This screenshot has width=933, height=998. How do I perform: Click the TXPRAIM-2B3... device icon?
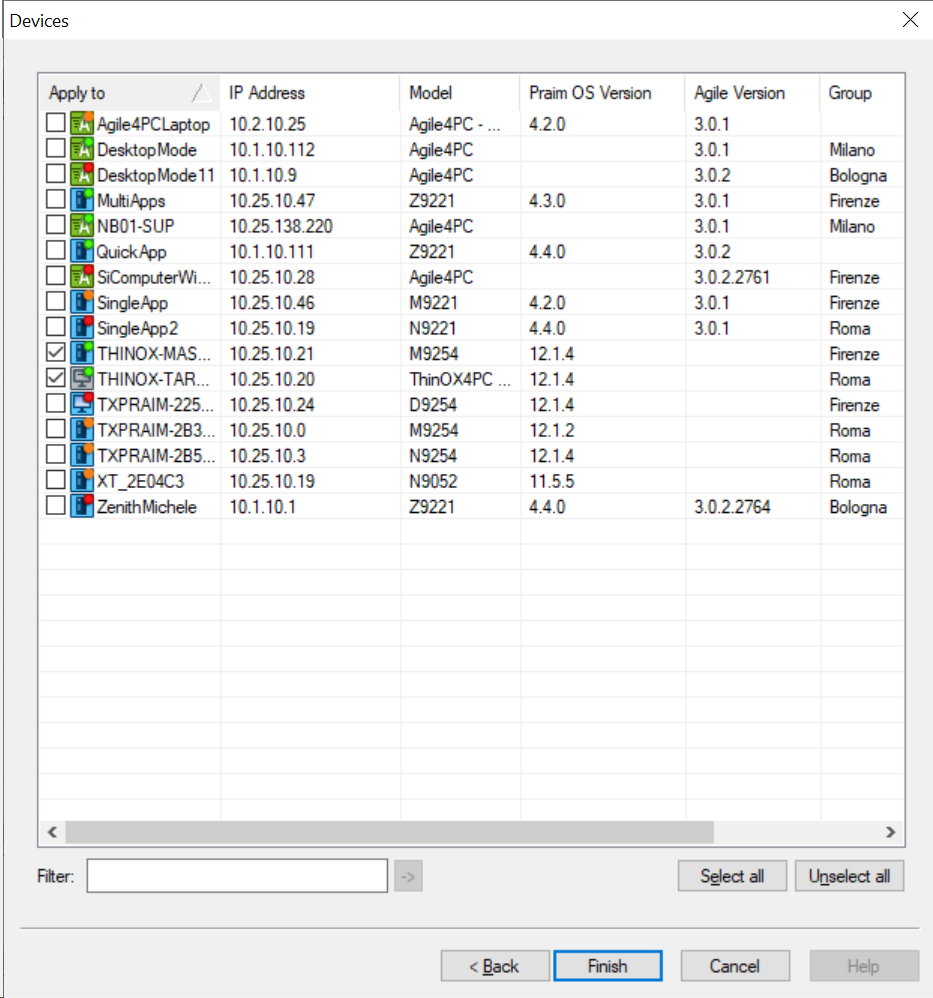coord(82,429)
